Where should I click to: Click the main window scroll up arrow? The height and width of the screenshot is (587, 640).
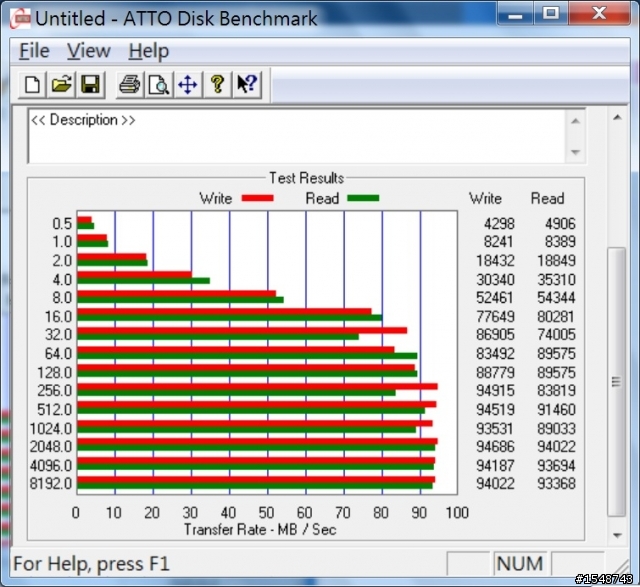(617, 118)
